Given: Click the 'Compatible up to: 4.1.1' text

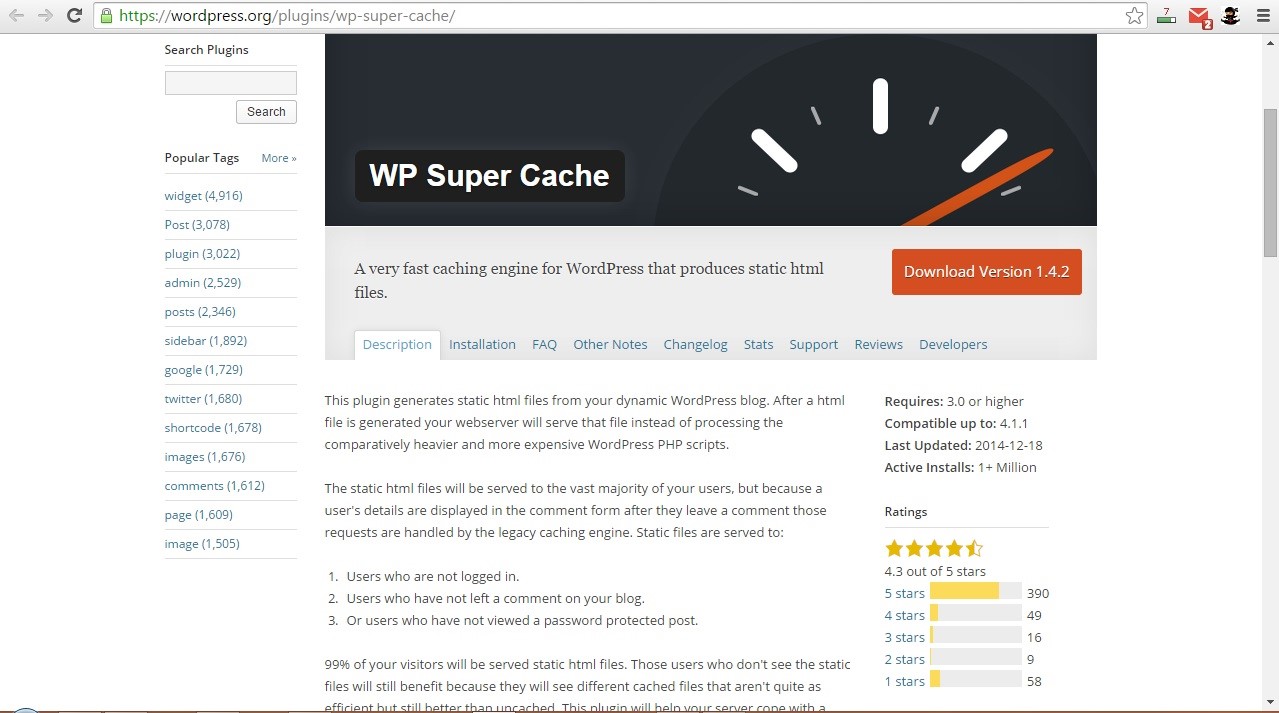Looking at the screenshot, I should pos(956,424).
